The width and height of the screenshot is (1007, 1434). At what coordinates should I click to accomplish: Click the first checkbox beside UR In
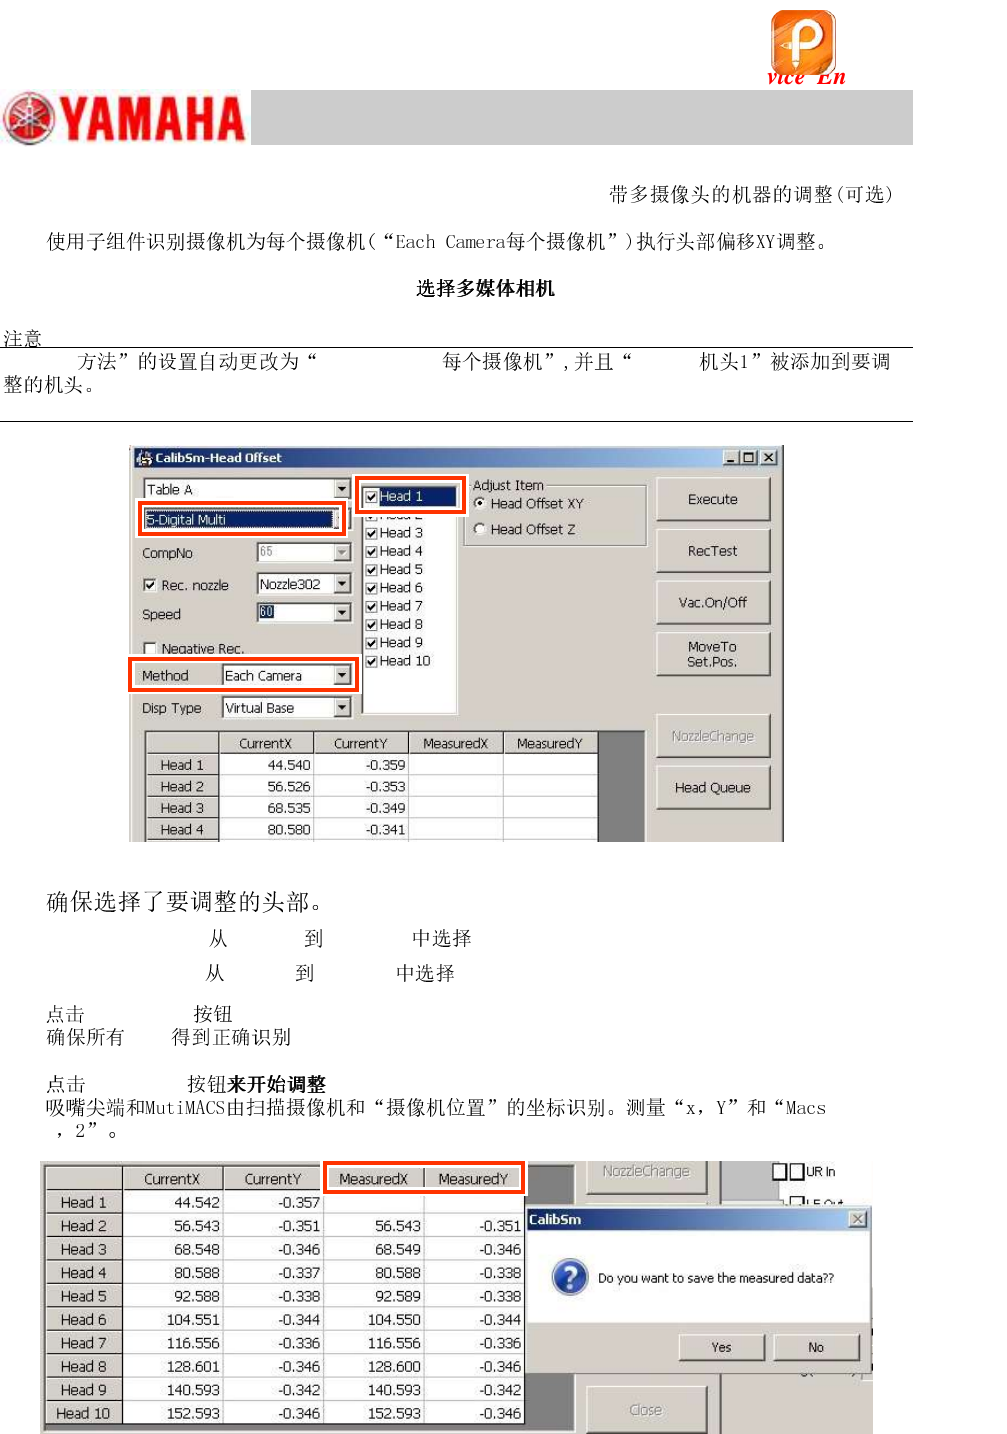tap(780, 1171)
